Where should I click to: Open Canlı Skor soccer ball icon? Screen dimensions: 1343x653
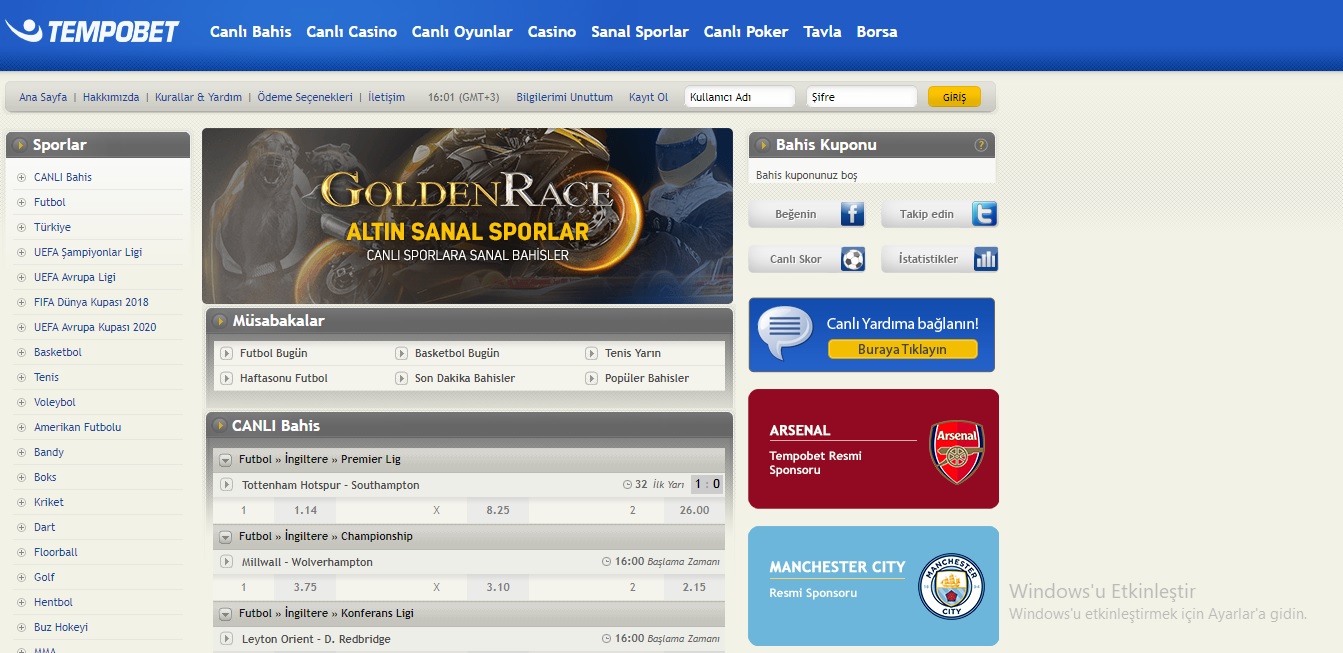pos(852,259)
